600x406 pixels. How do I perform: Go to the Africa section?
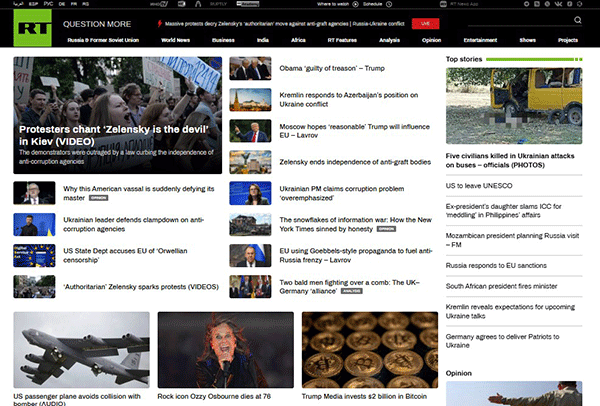click(x=298, y=40)
